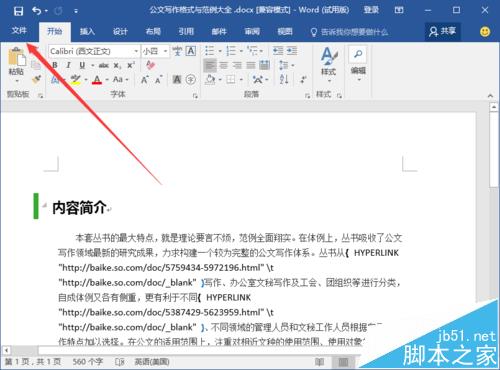This screenshot has height=370, width=500.
Task: Click 登录 (Sign in) in title bar
Action: [x=371, y=10]
